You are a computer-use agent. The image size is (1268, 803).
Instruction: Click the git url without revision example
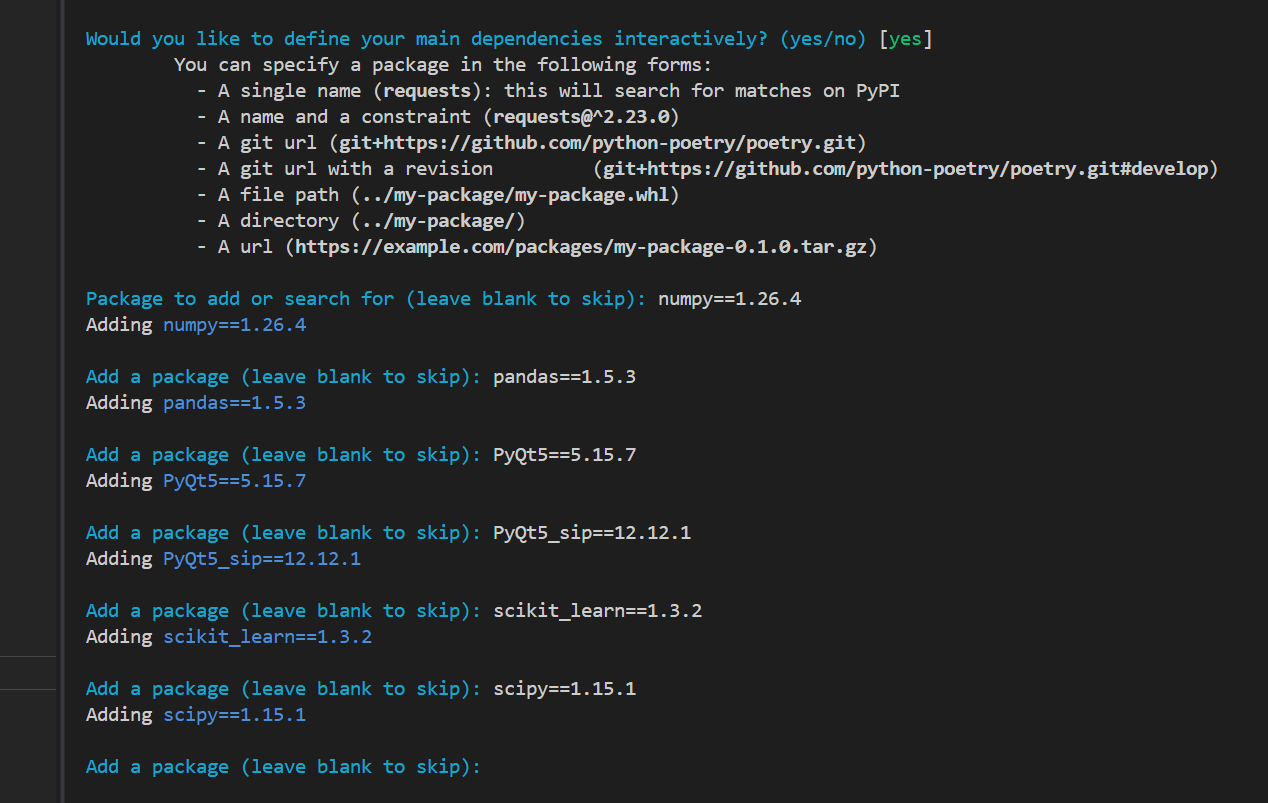pyautogui.click(x=598, y=143)
